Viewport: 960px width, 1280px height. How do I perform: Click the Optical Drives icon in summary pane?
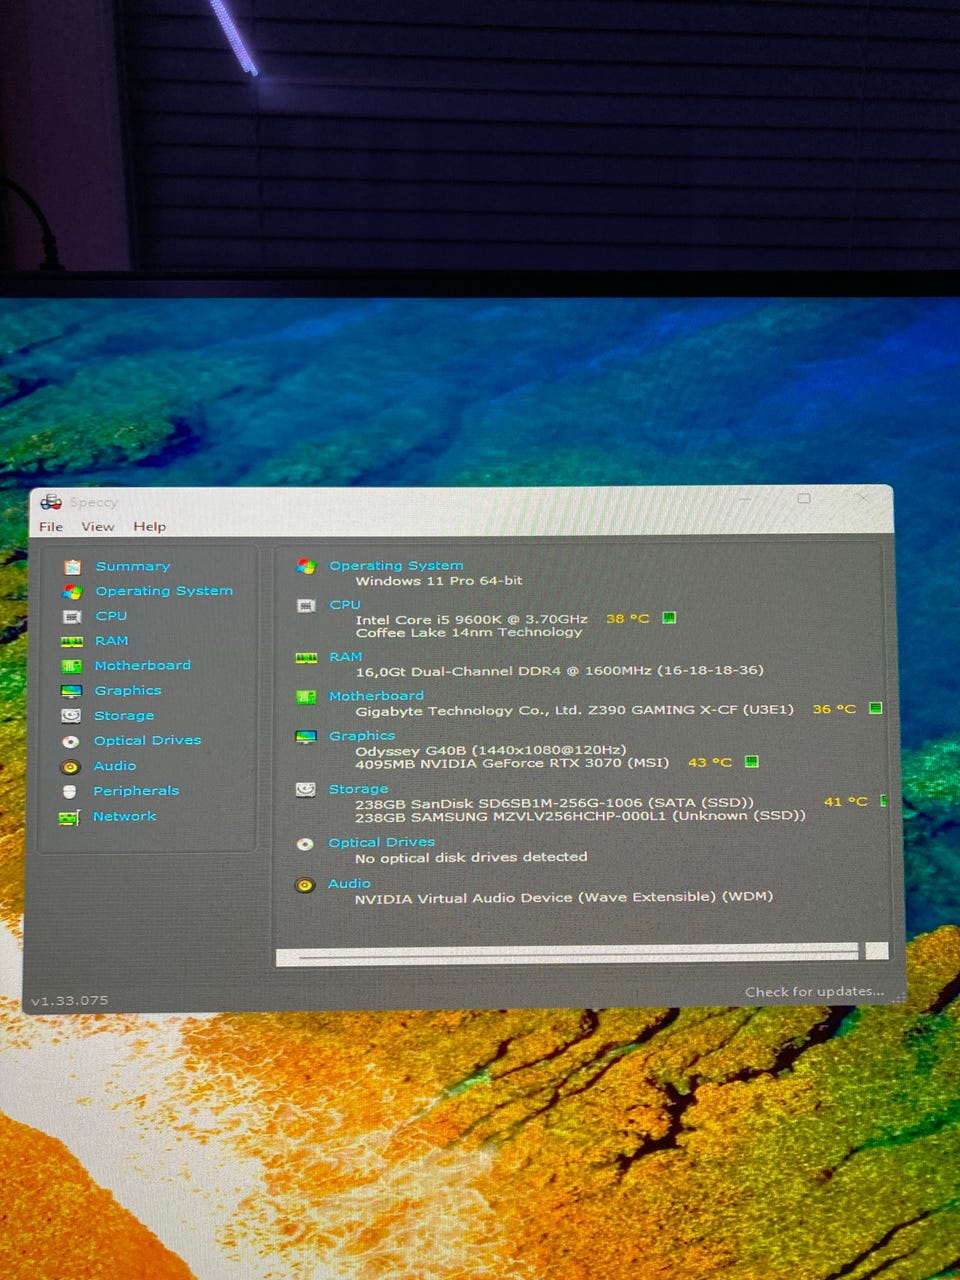coord(305,845)
